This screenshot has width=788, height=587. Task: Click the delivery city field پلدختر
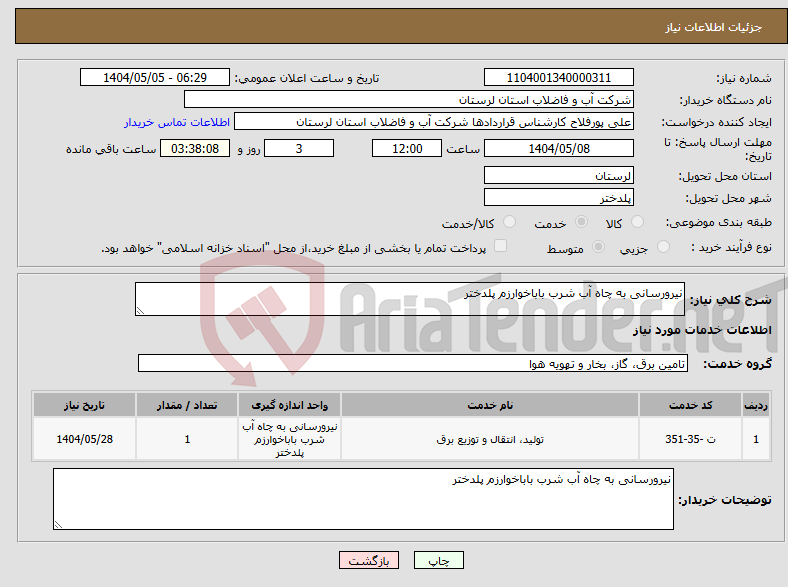coord(558,198)
